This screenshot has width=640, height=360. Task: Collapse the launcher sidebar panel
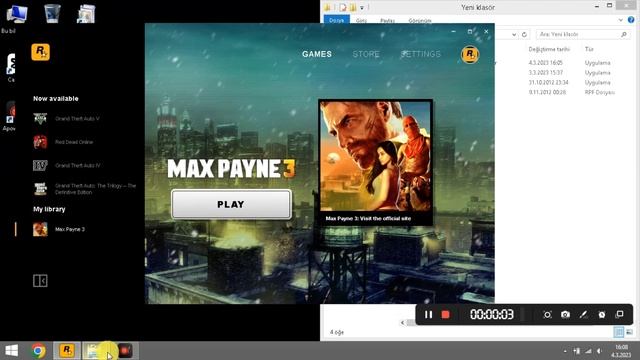[x=40, y=281]
